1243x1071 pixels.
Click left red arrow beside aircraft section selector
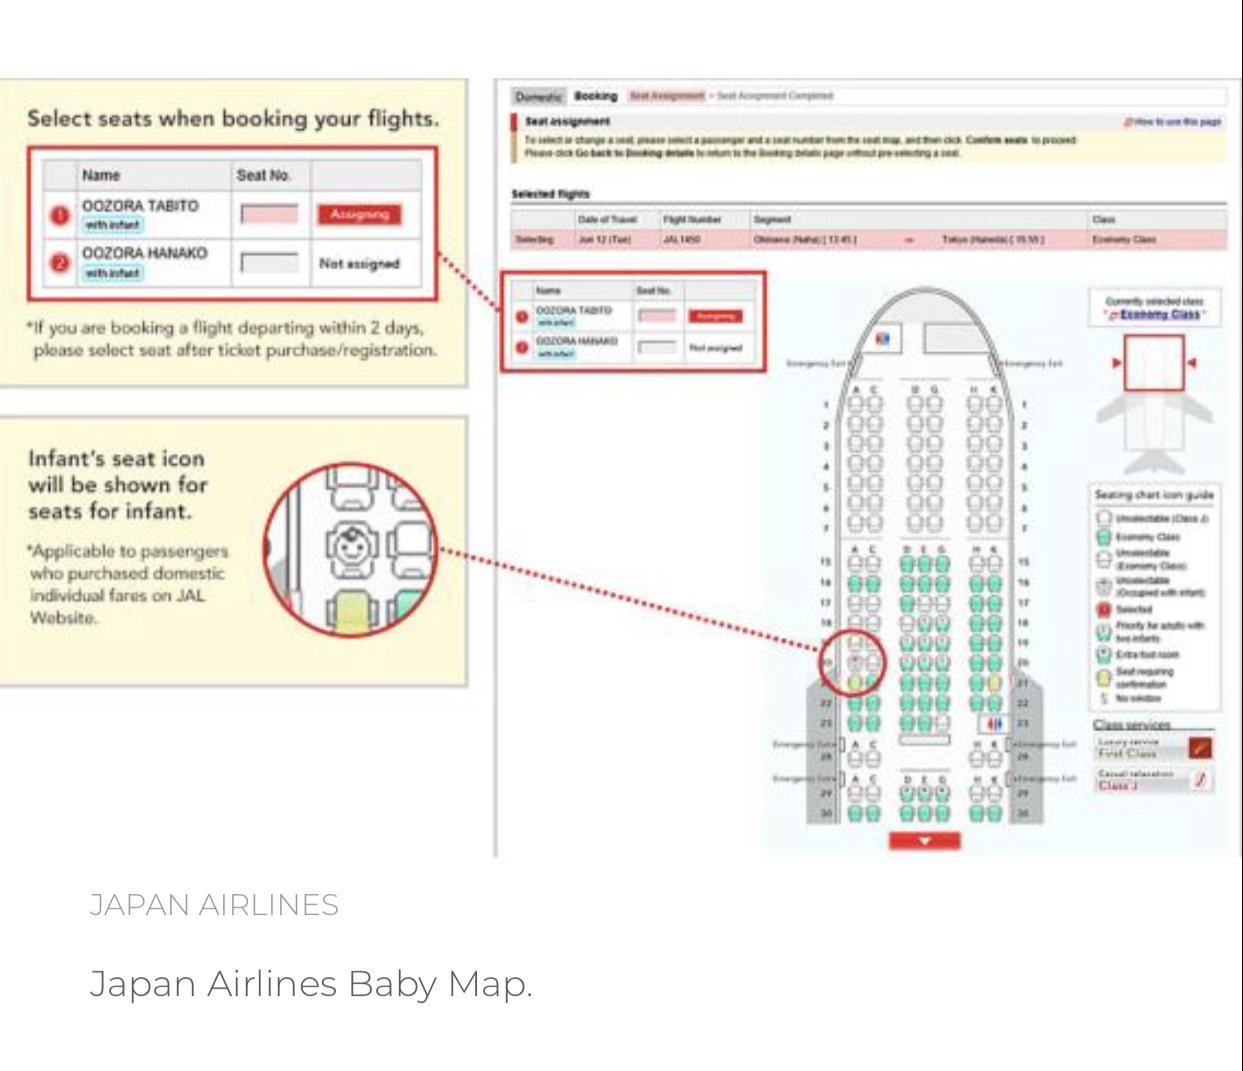pyautogui.click(x=1117, y=363)
